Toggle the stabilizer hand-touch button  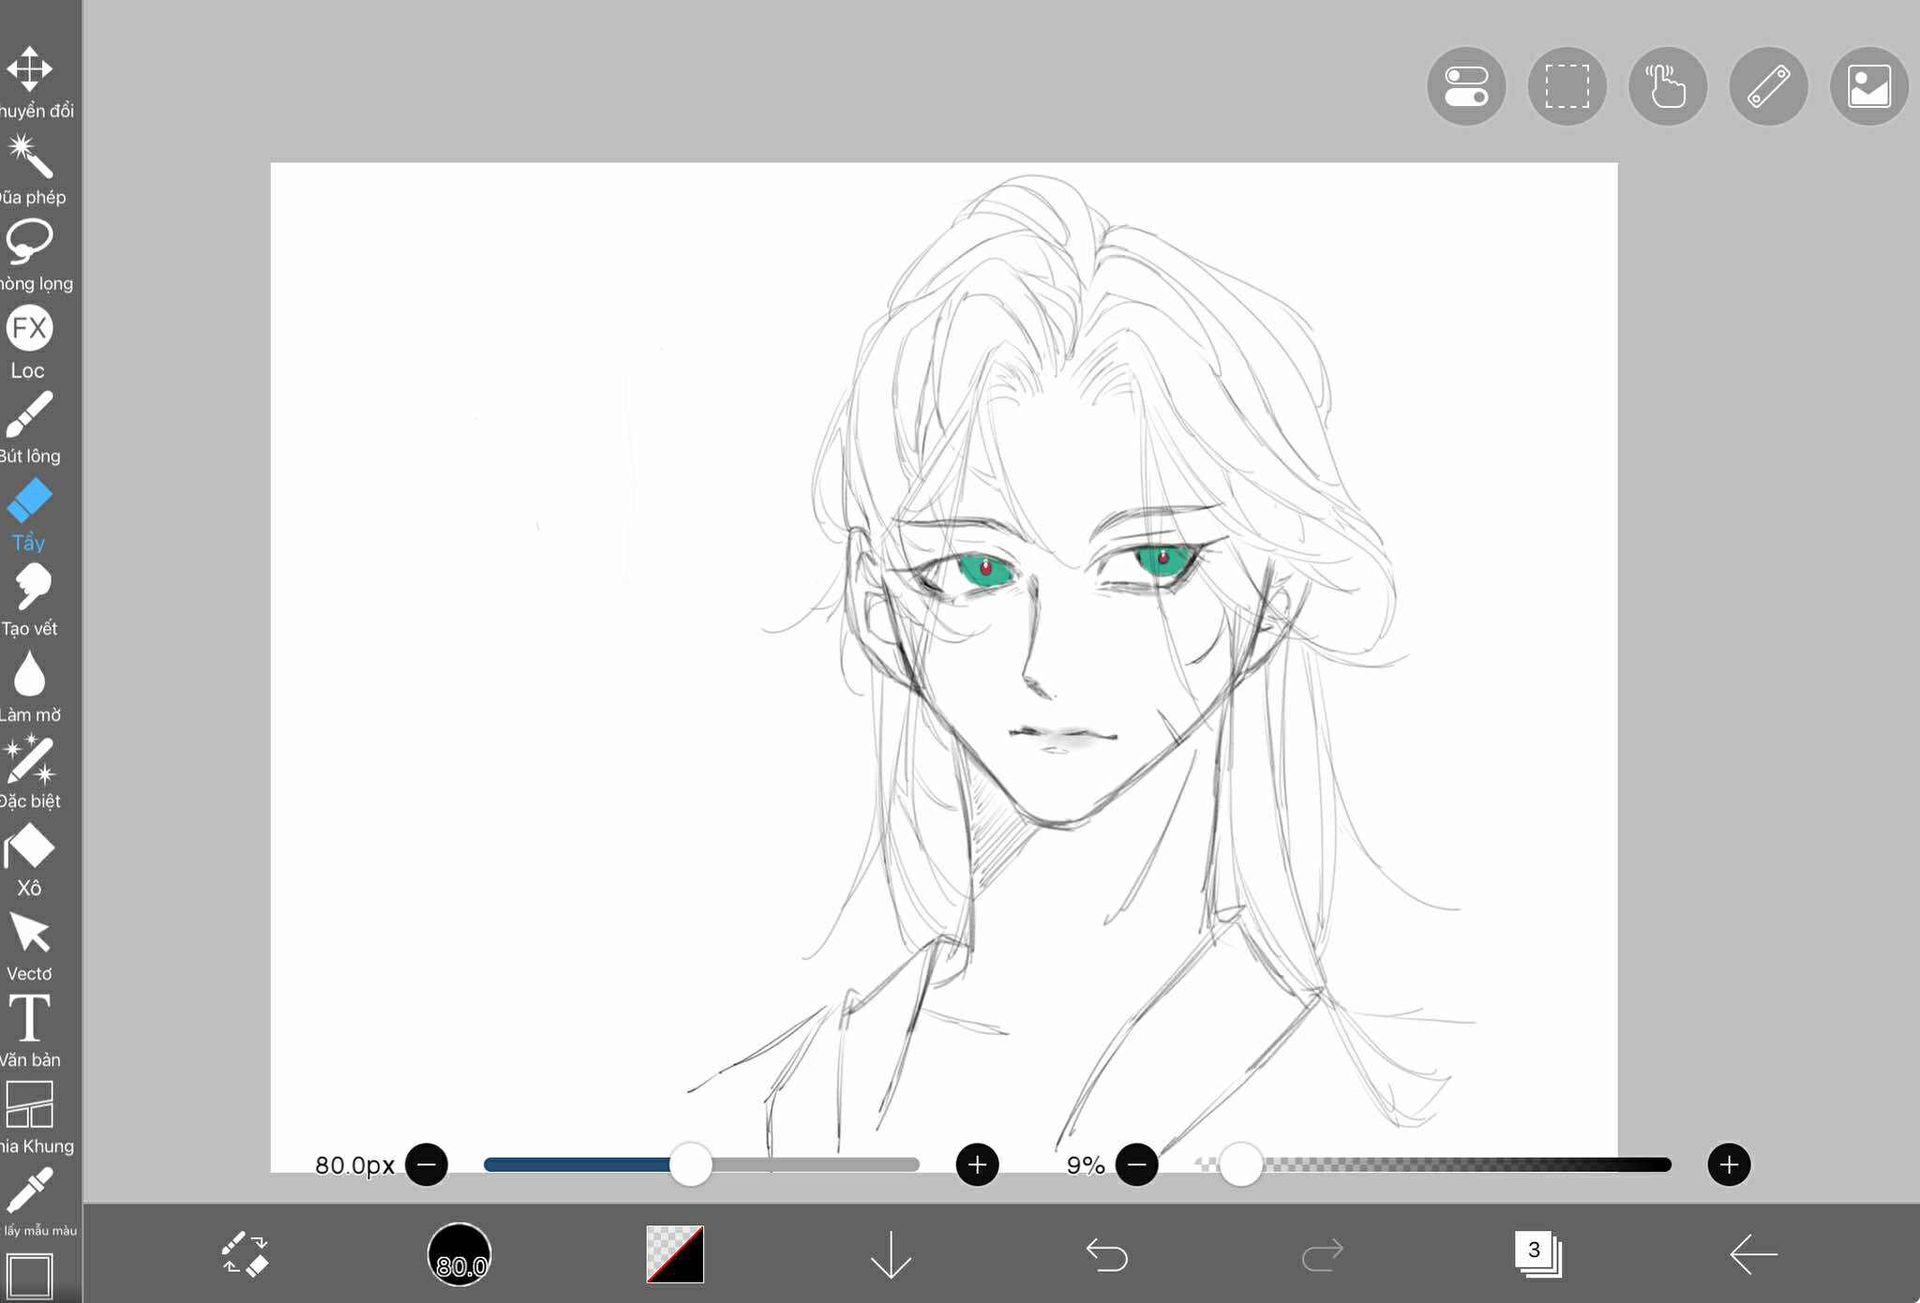(x=1667, y=86)
